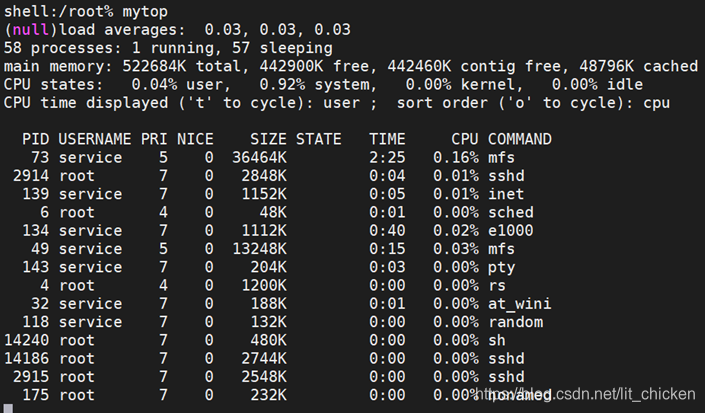Click the 'inet' command name

pyautogui.click(x=506, y=194)
